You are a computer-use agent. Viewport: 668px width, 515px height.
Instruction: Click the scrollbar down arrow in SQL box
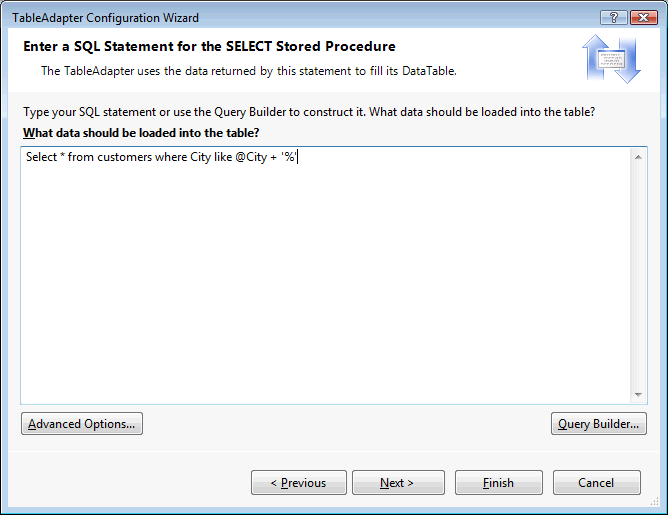tap(637, 394)
